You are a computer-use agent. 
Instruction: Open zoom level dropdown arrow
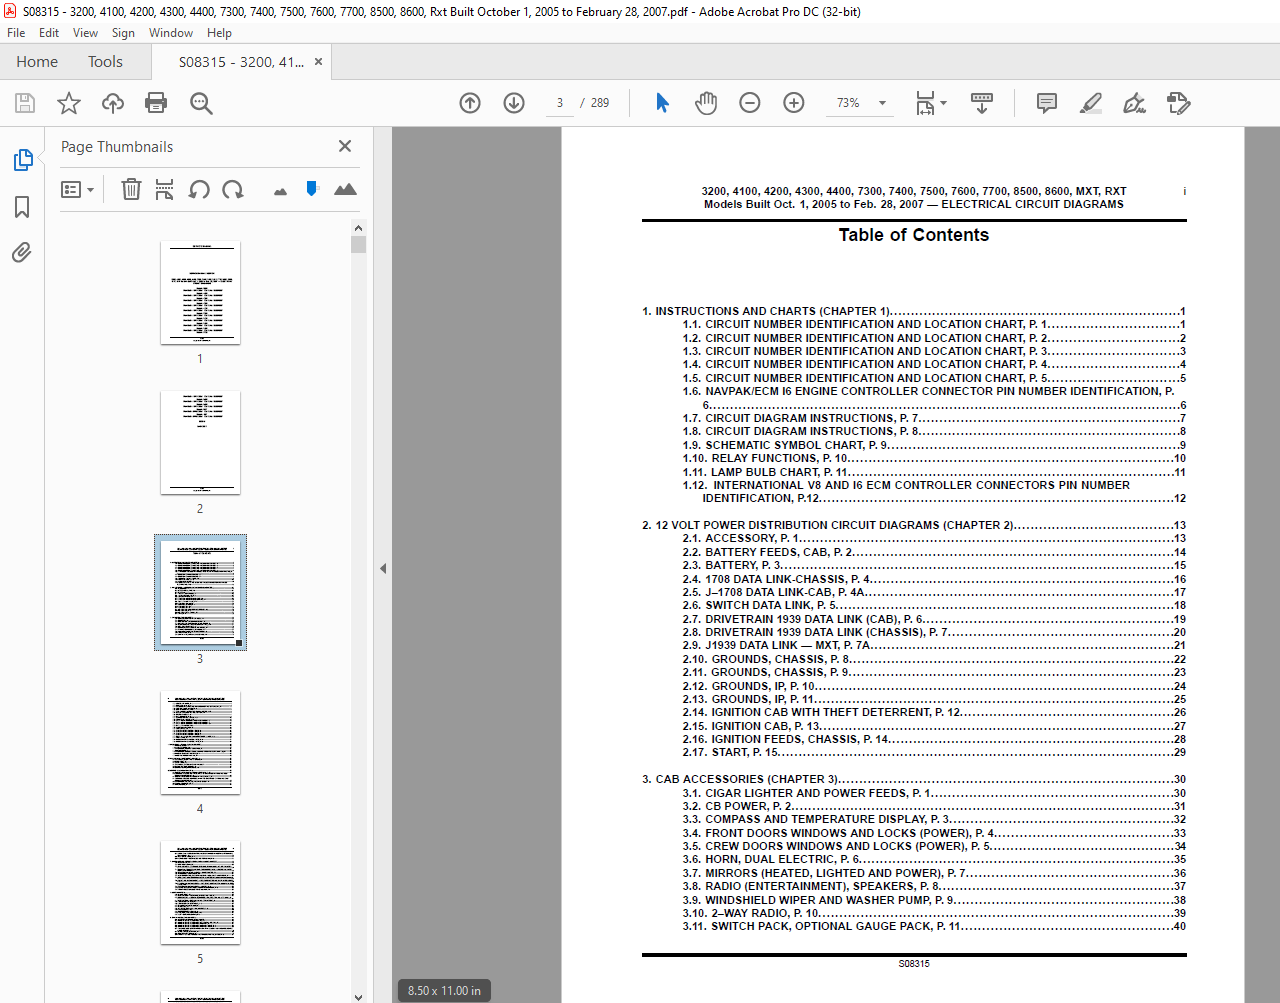[x=882, y=103]
